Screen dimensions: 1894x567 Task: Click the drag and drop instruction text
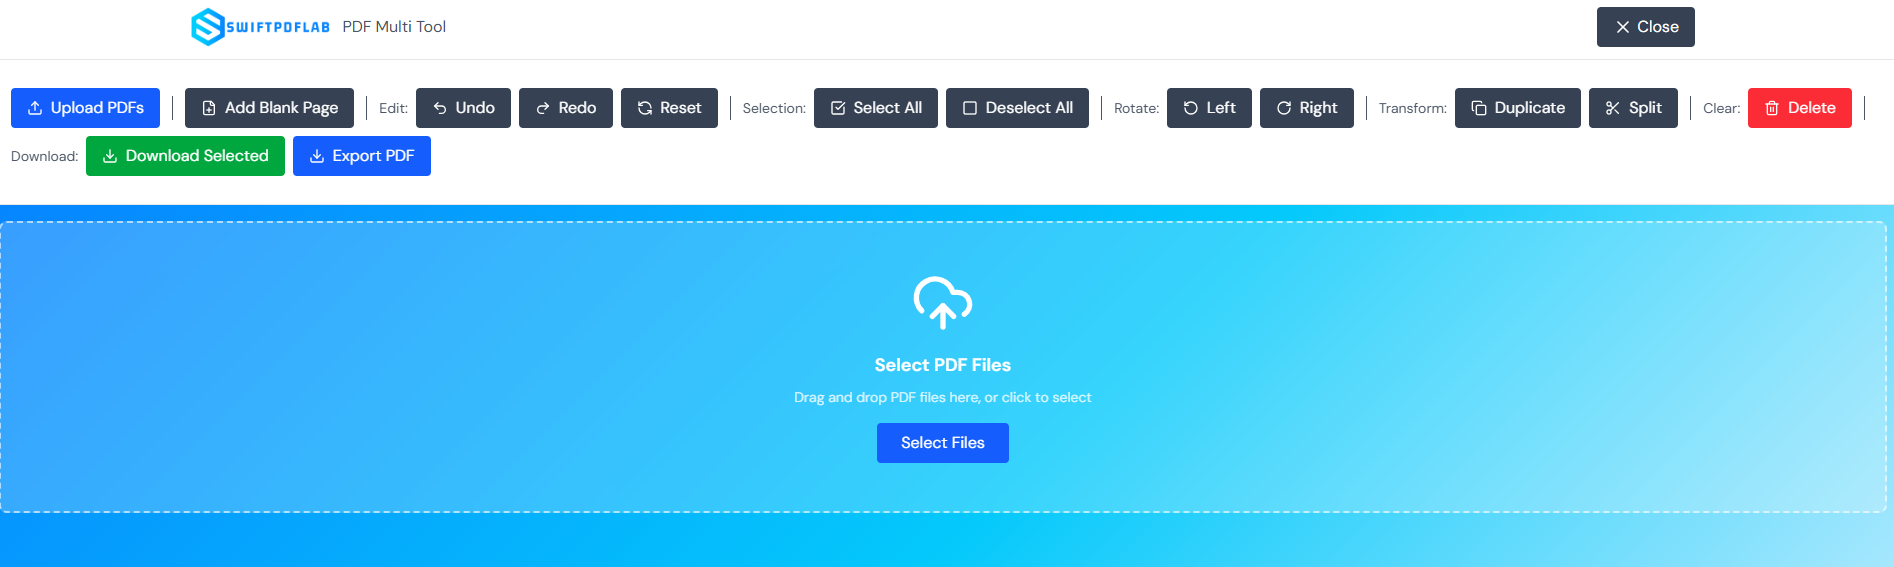[x=942, y=397]
